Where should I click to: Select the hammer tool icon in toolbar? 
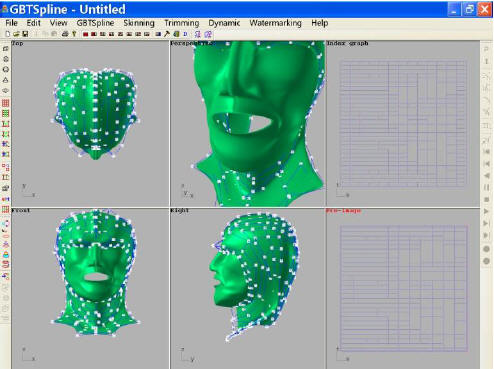point(167,34)
